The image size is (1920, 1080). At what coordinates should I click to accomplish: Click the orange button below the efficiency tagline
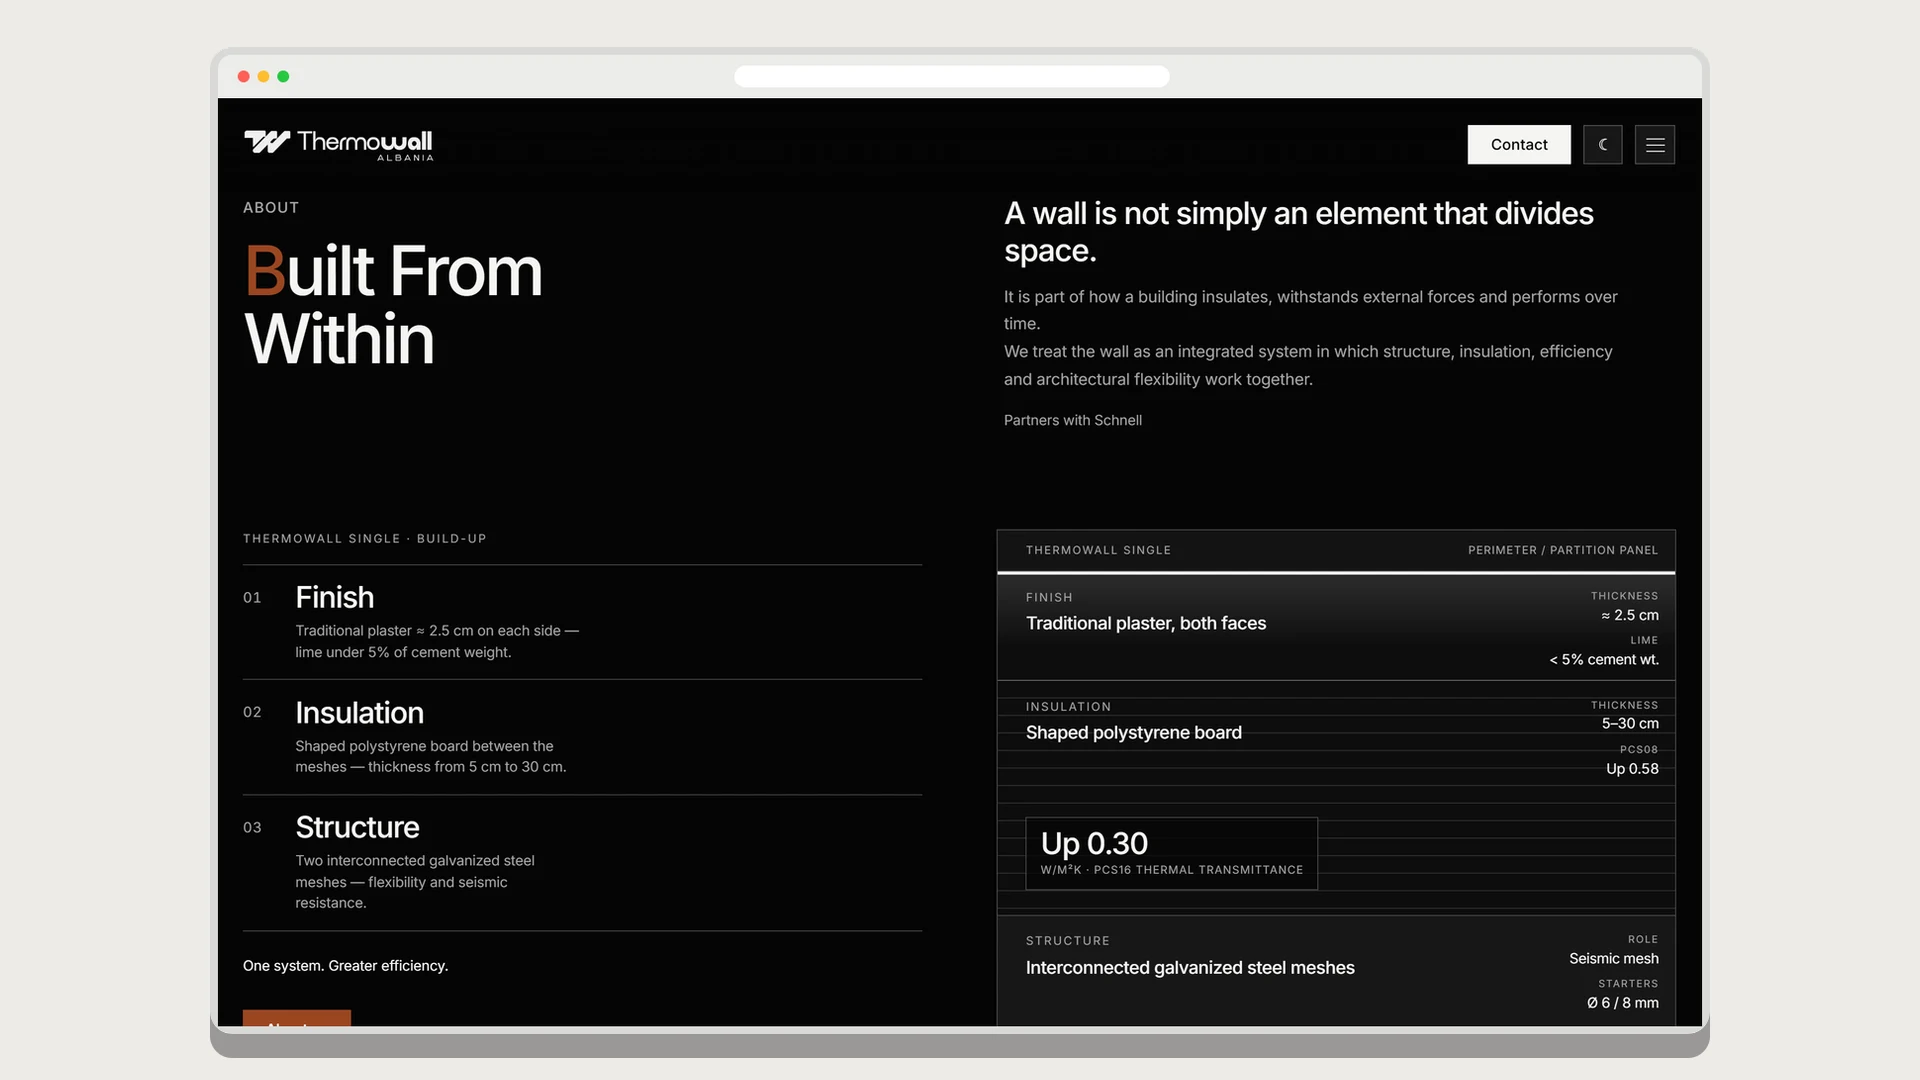(297, 1018)
